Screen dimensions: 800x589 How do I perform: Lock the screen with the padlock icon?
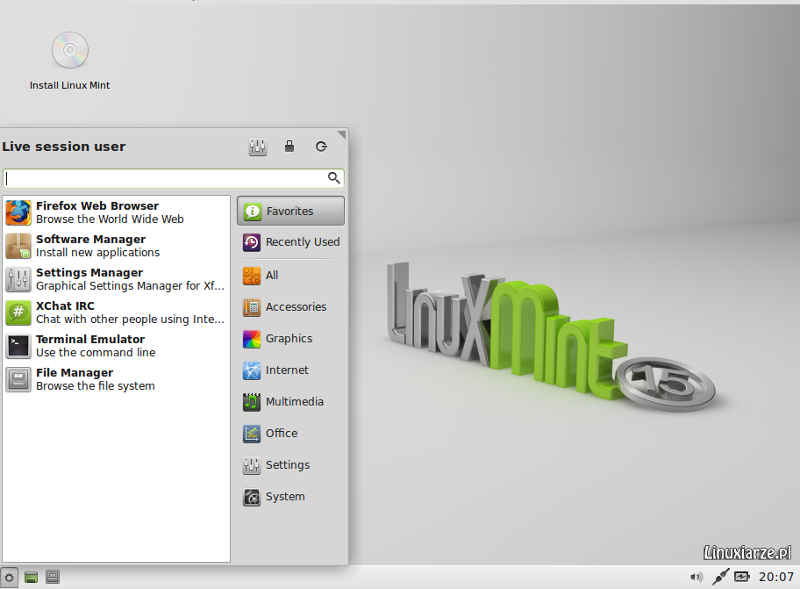click(289, 146)
